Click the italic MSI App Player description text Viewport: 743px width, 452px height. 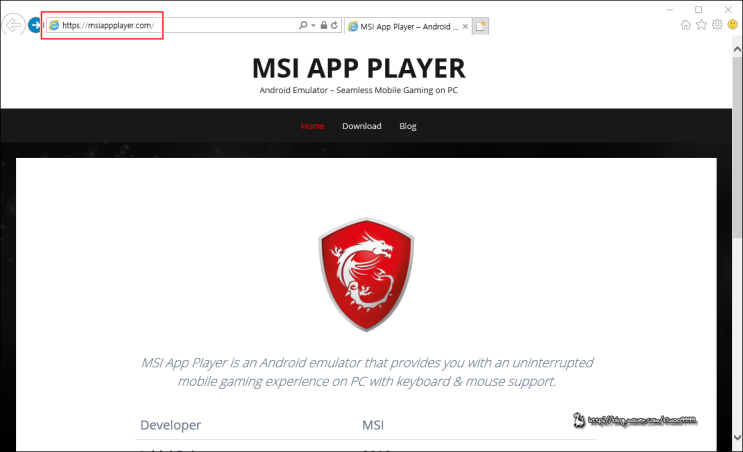tap(367, 372)
